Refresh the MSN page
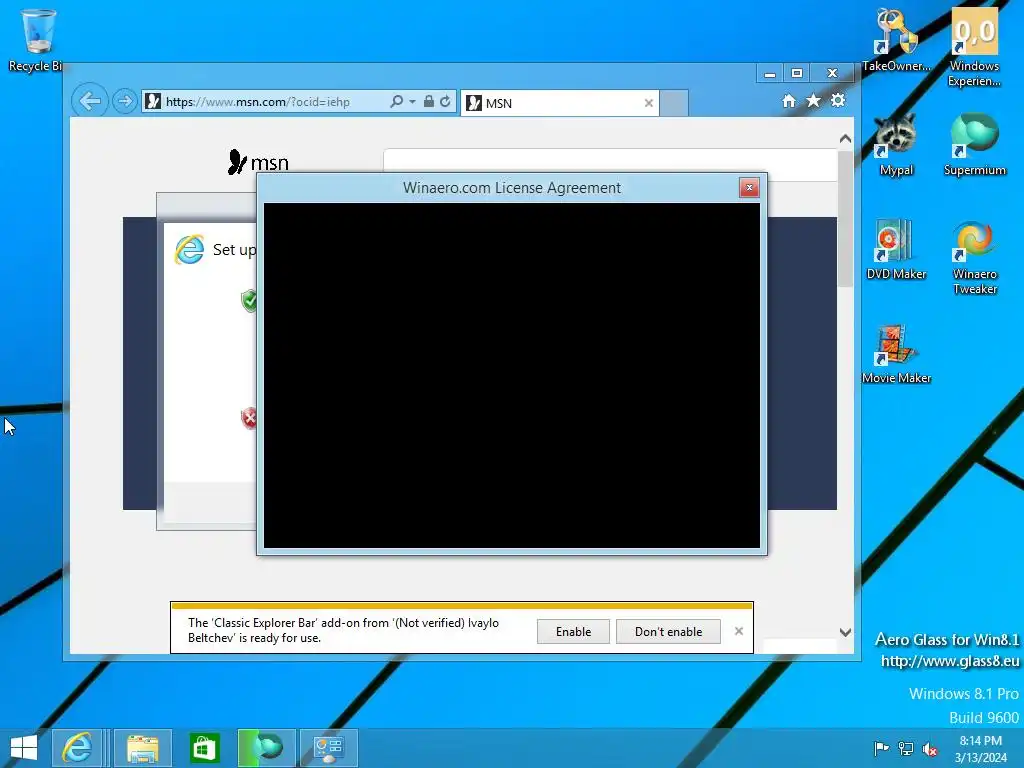1024x768 pixels. (445, 101)
